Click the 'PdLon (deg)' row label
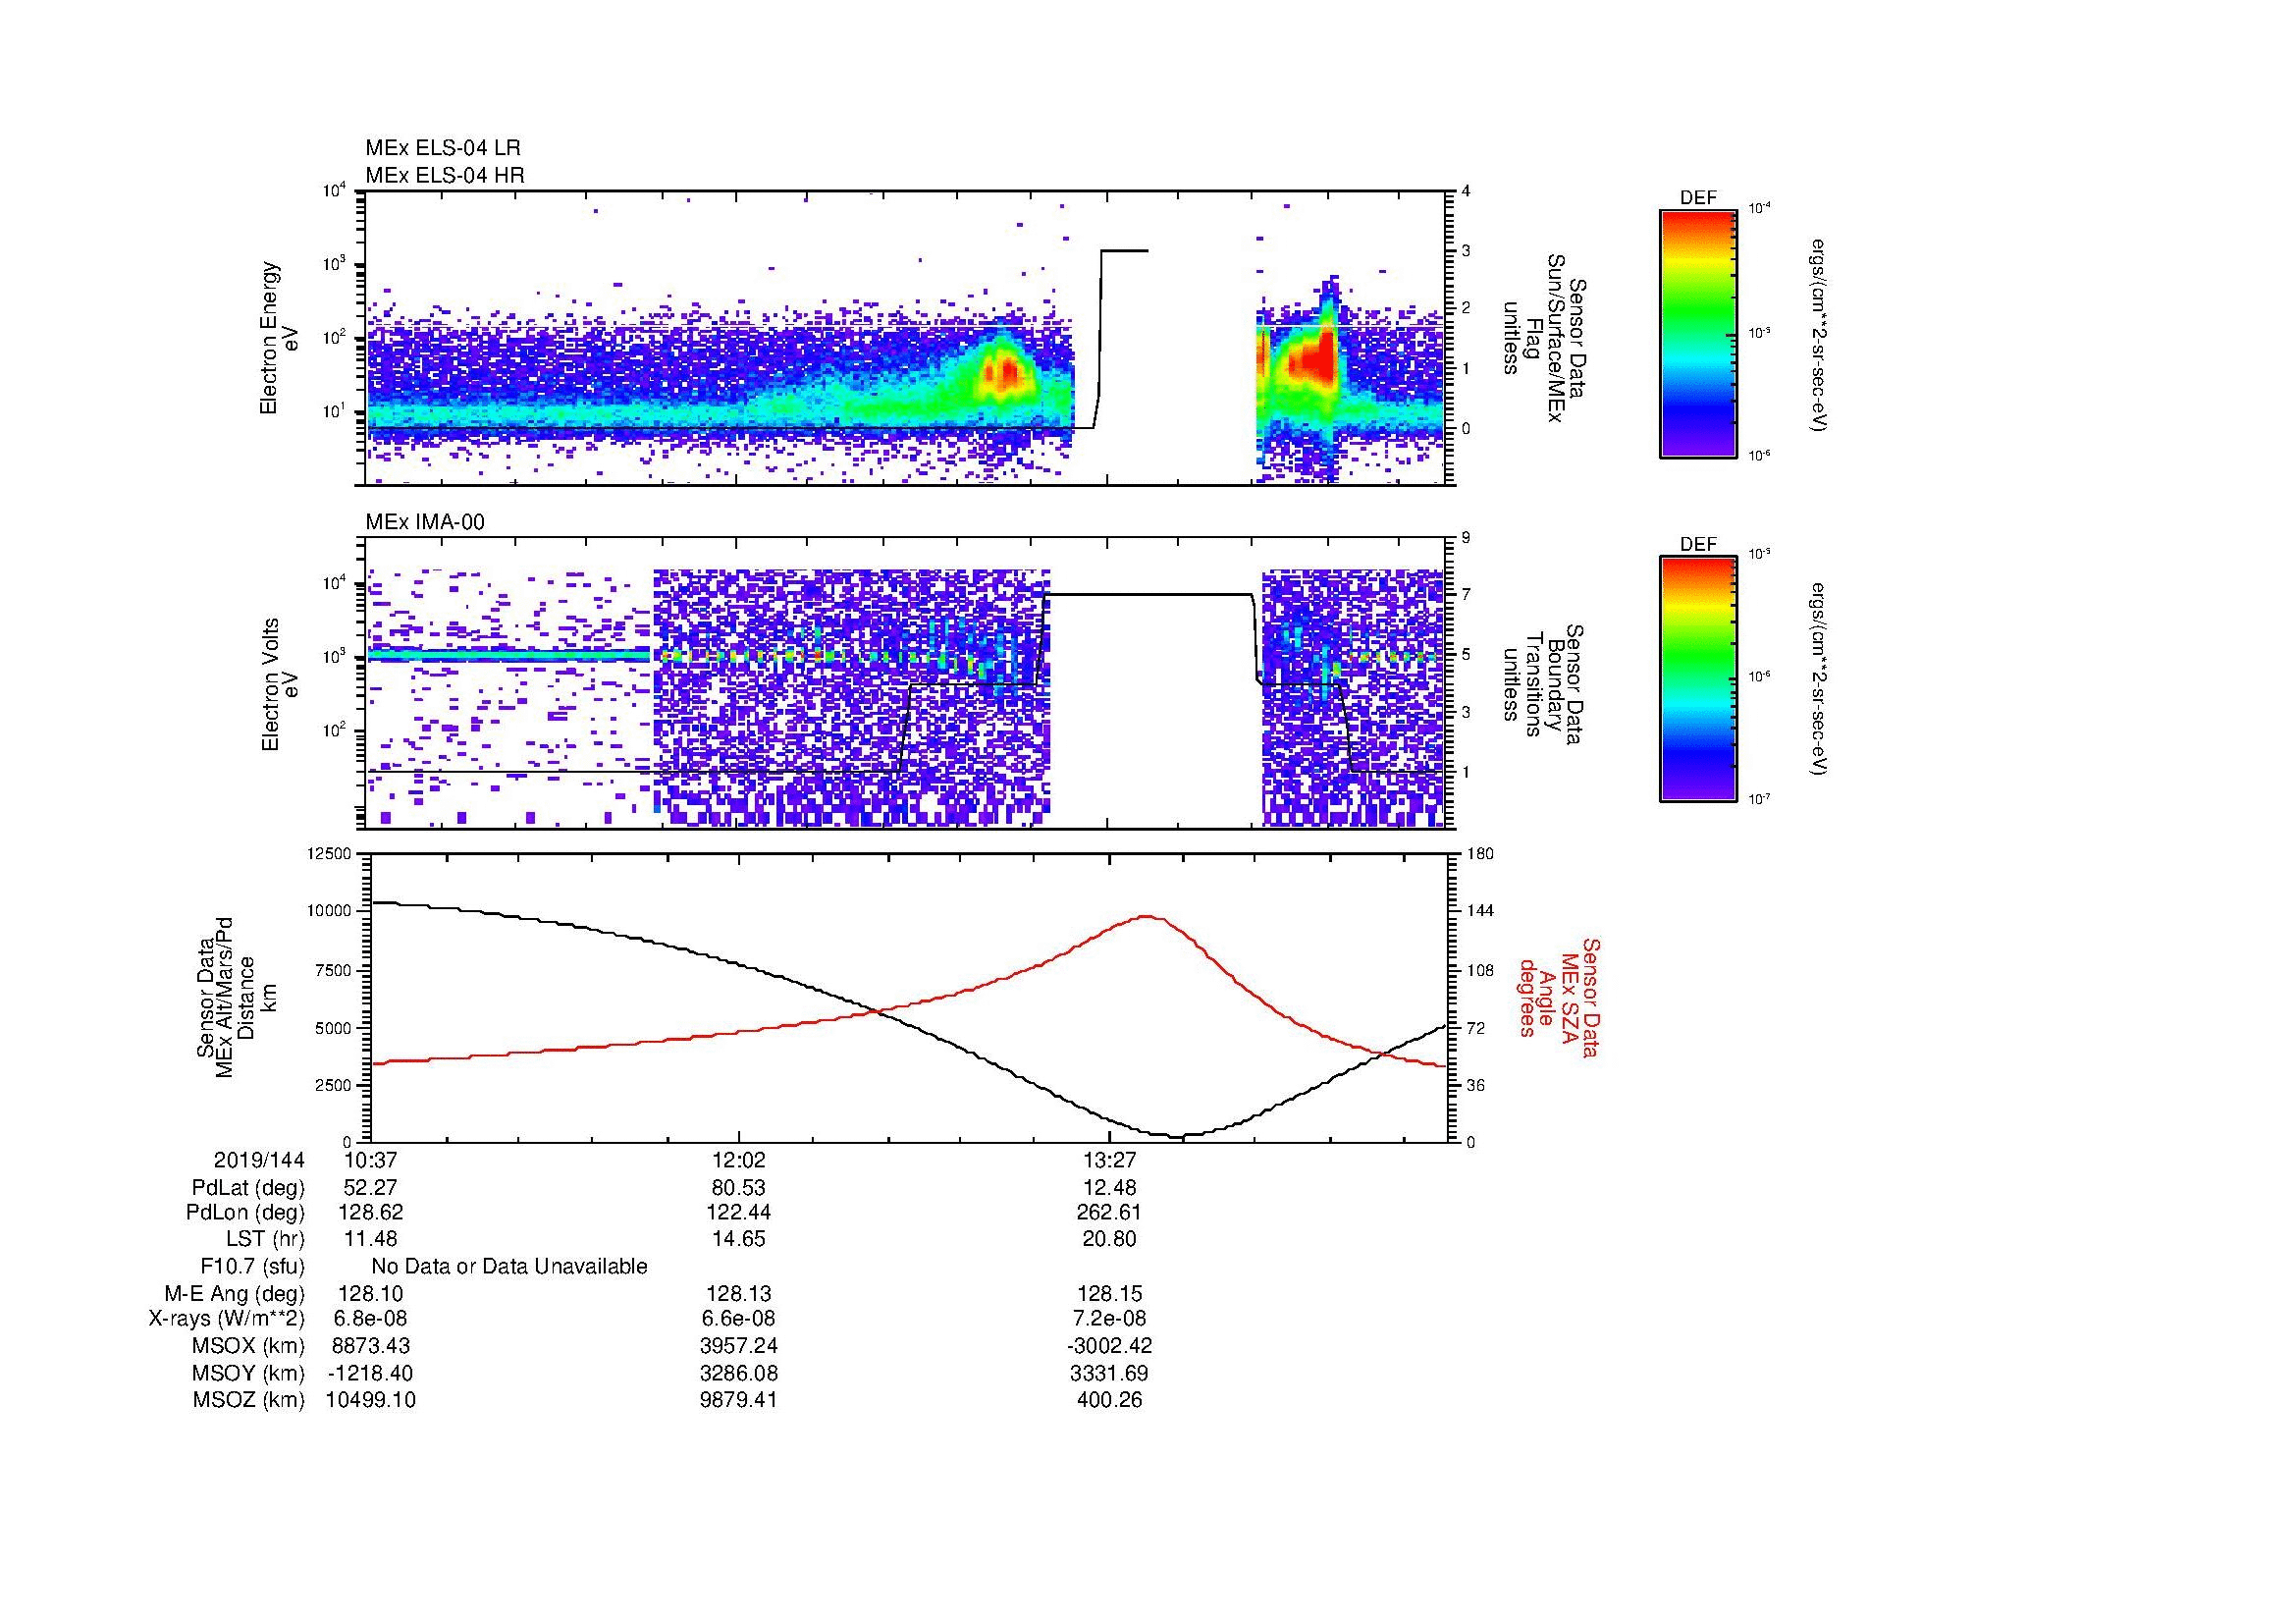 pyautogui.click(x=245, y=1213)
